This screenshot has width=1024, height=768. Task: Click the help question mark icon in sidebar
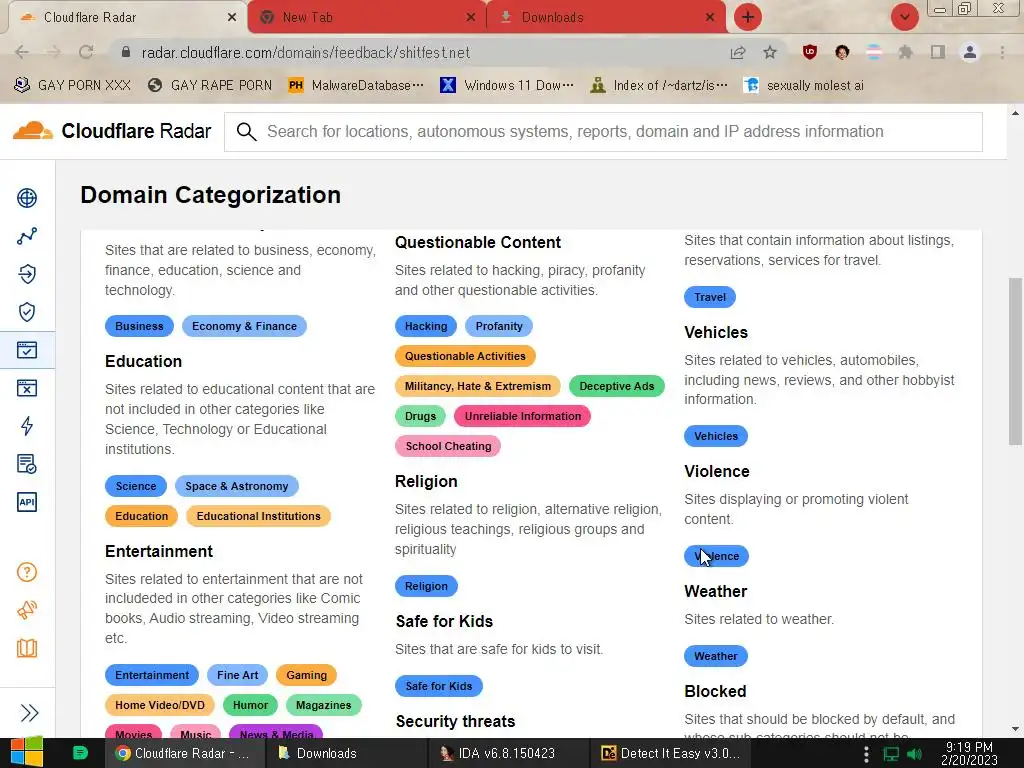point(27,572)
